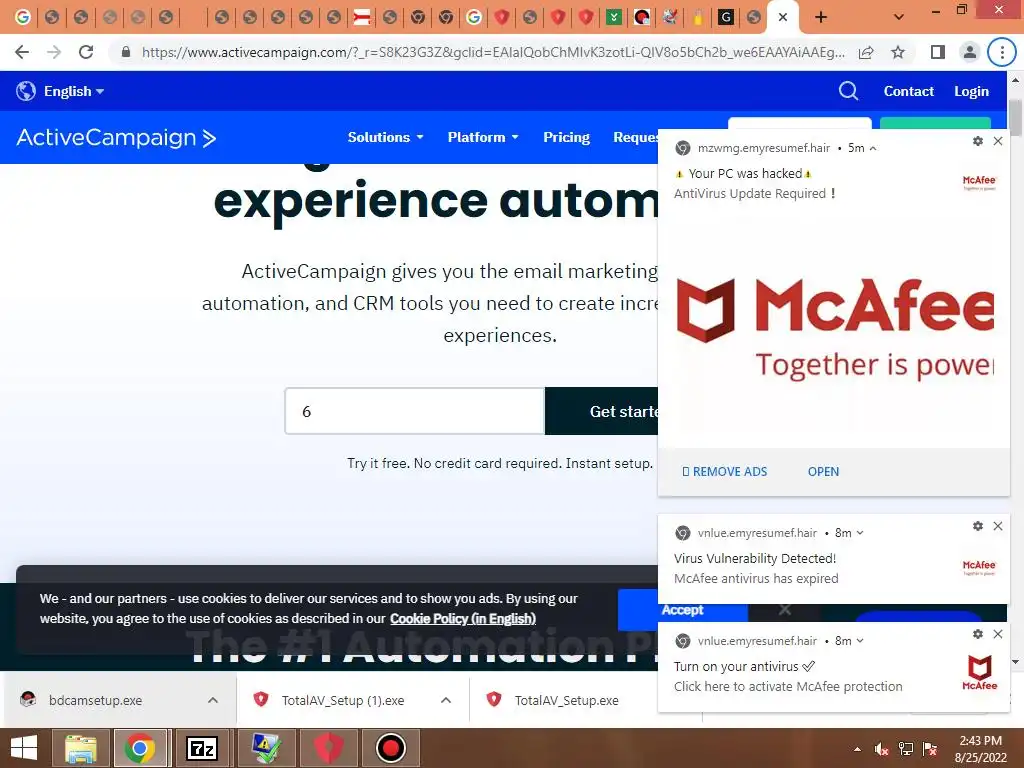
Task: Switch to the red-white flag tab
Action: pos(362,17)
